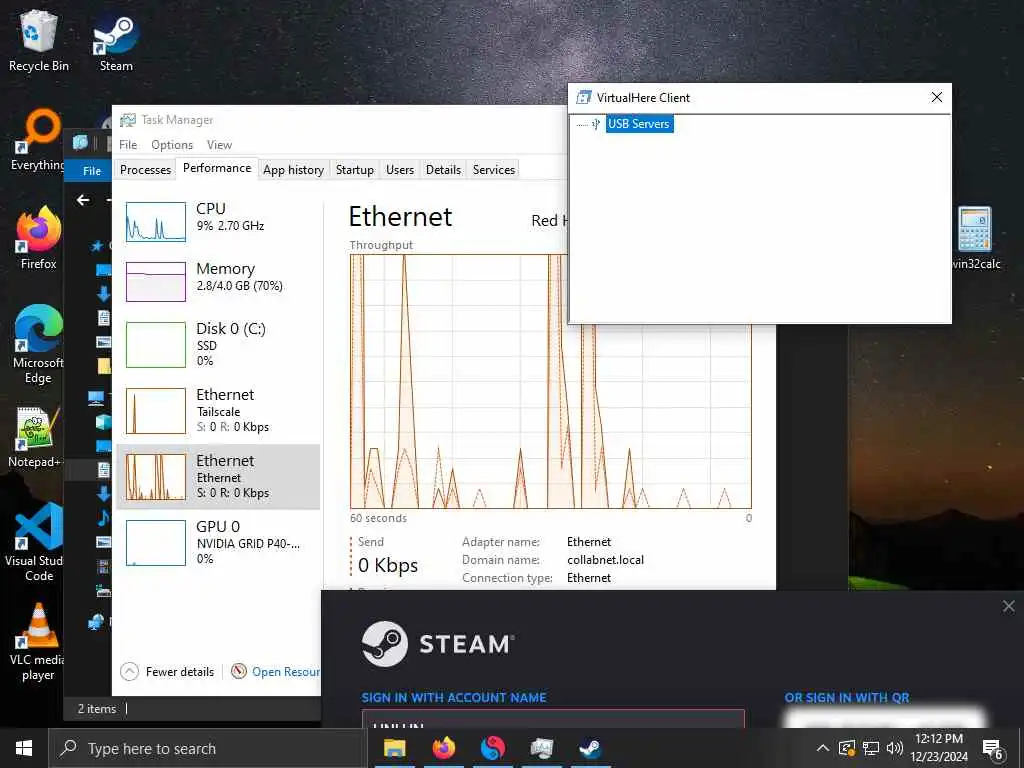Open Task Manager File menu
The width and height of the screenshot is (1024, 768).
pos(128,144)
